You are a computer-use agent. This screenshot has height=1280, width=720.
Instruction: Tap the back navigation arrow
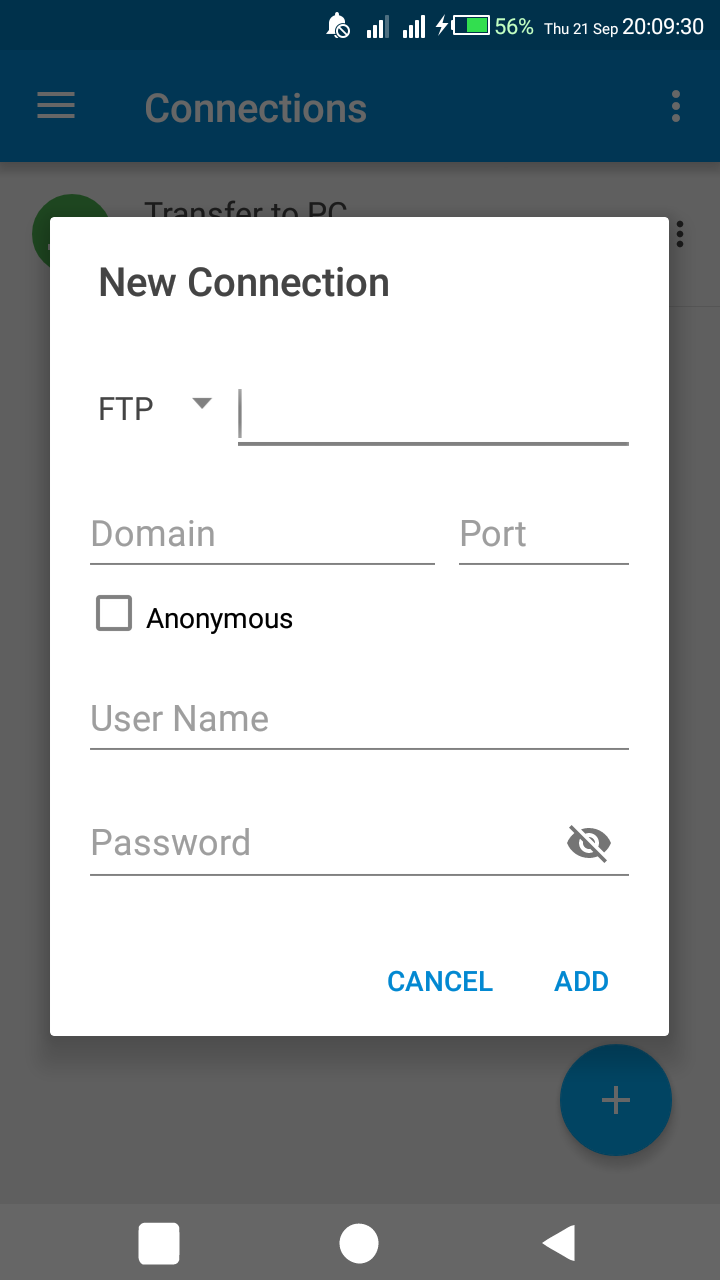559,1242
